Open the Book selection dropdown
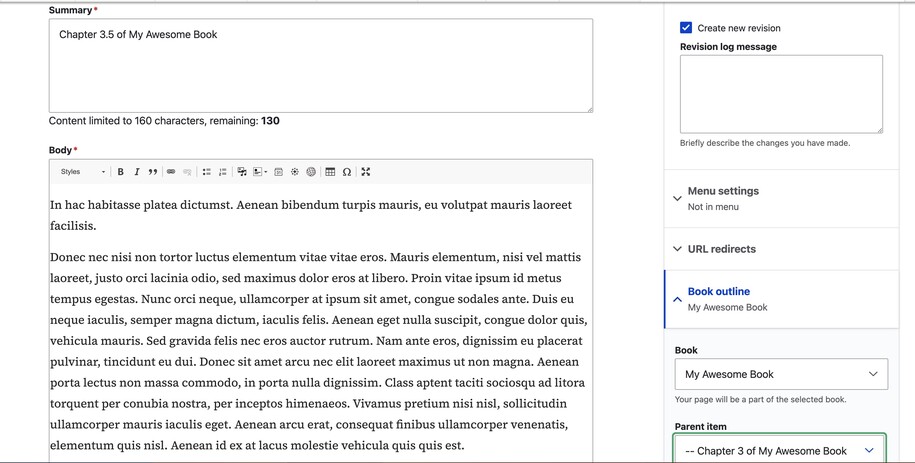 point(780,374)
